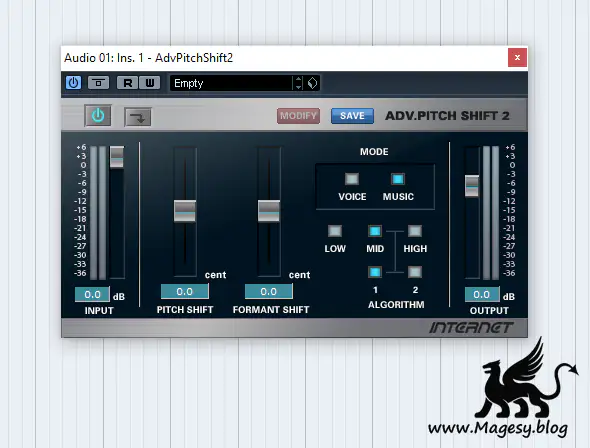Viewport: 590px width, 448px height.
Task: Open the Empty preset name field
Action: pyautogui.click(x=231, y=83)
